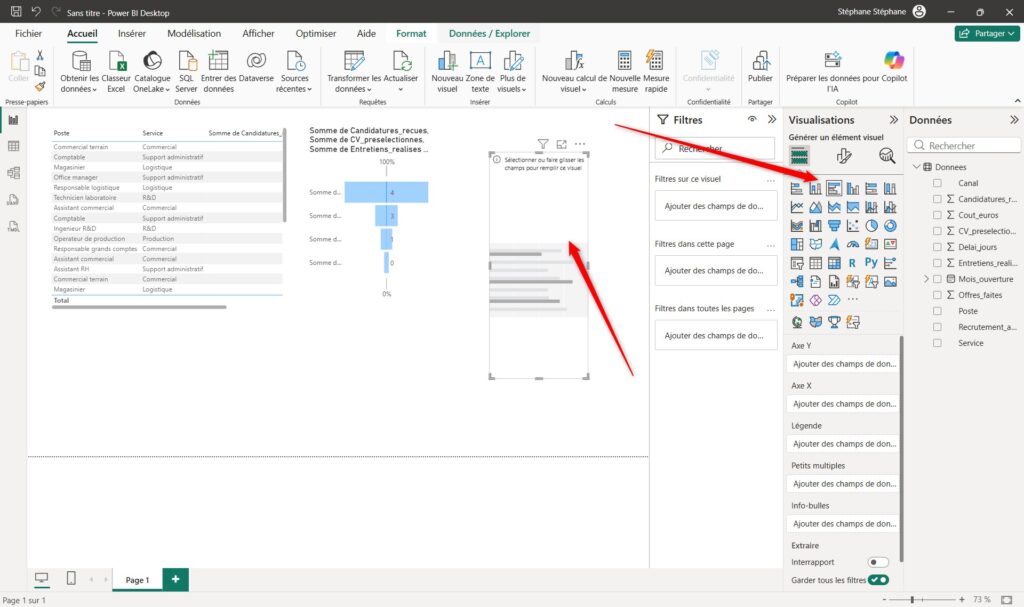Select the Page 1 tab
1024x607 pixels.
[x=137, y=580]
